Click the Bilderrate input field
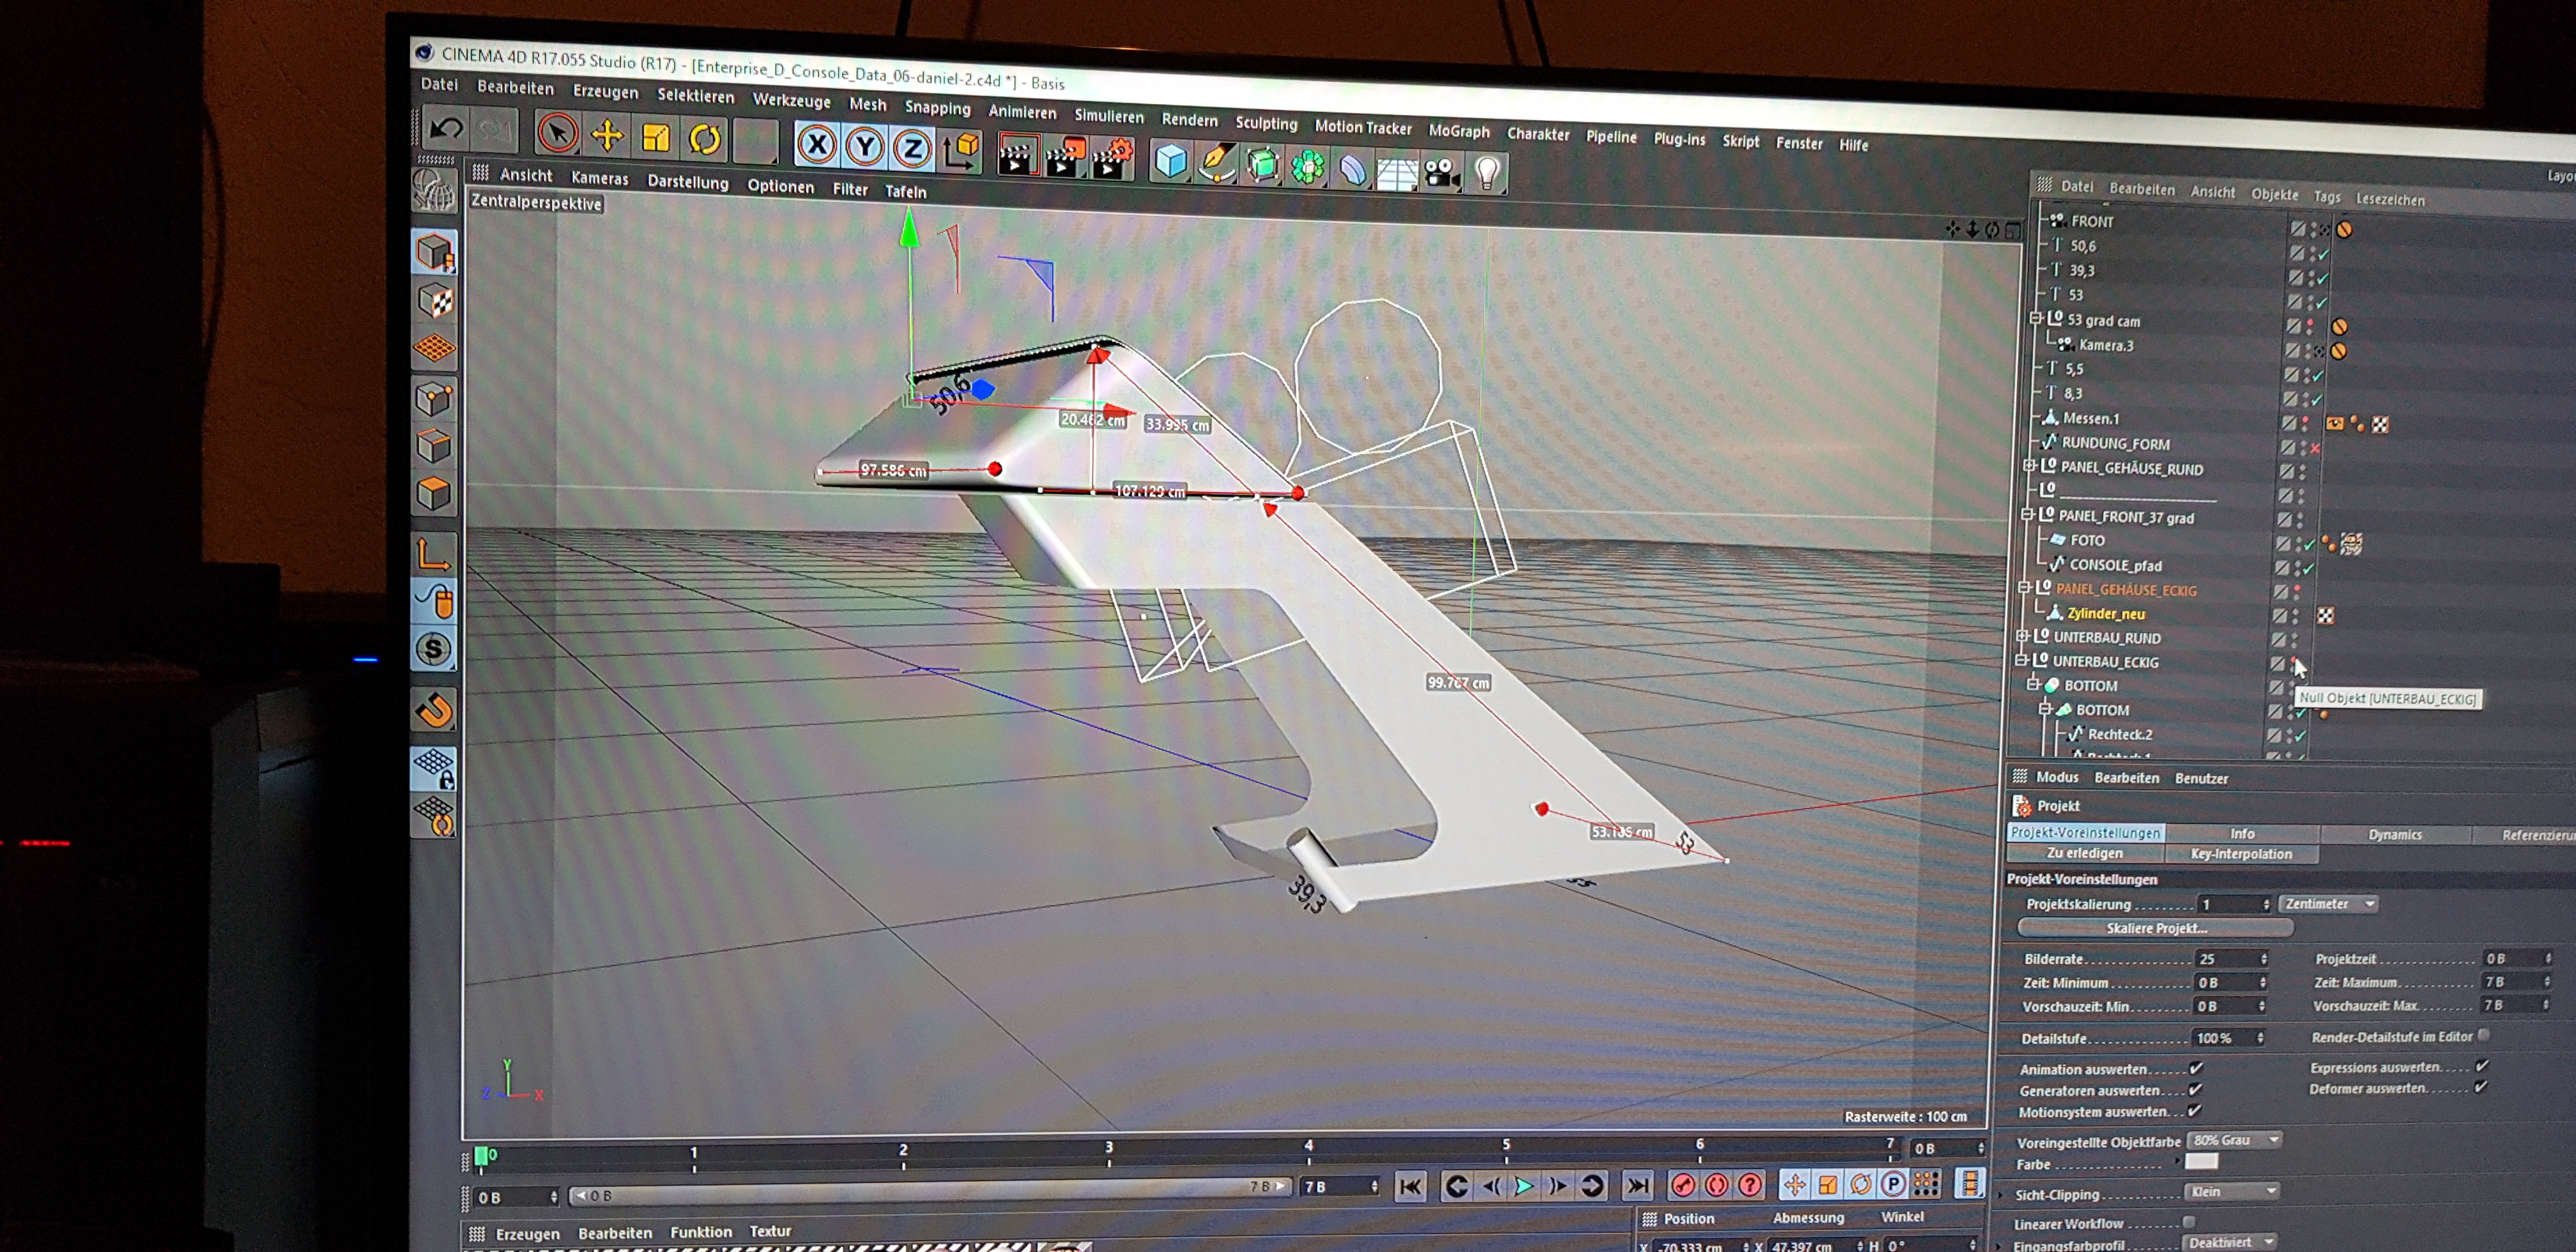The image size is (2576, 1252). [x=2225, y=959]
